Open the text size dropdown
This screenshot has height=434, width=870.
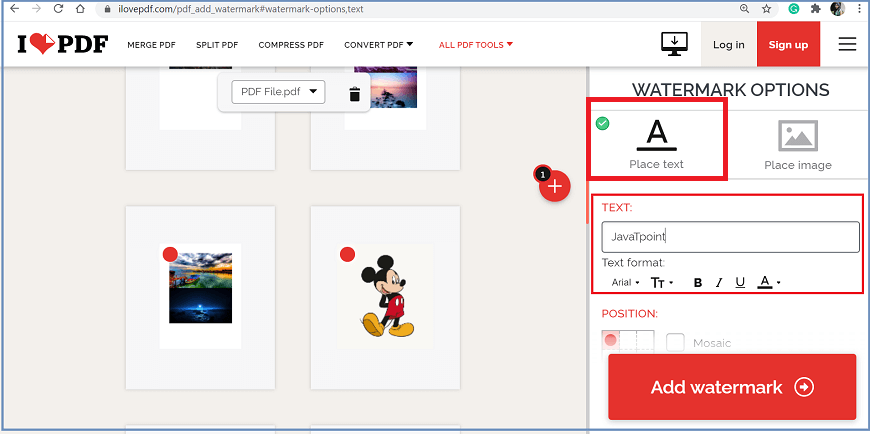click(662, 282)
